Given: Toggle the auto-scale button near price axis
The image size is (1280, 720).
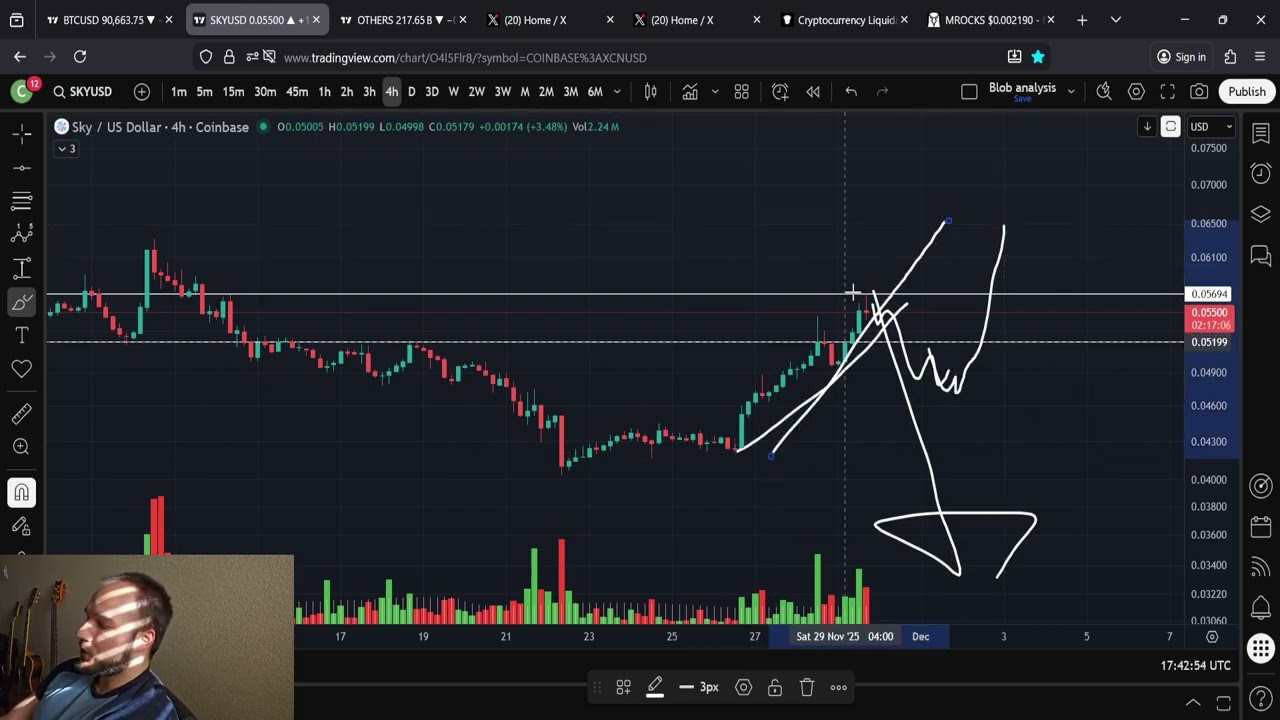Looking at the screenshot, I should coord(1170,127).
